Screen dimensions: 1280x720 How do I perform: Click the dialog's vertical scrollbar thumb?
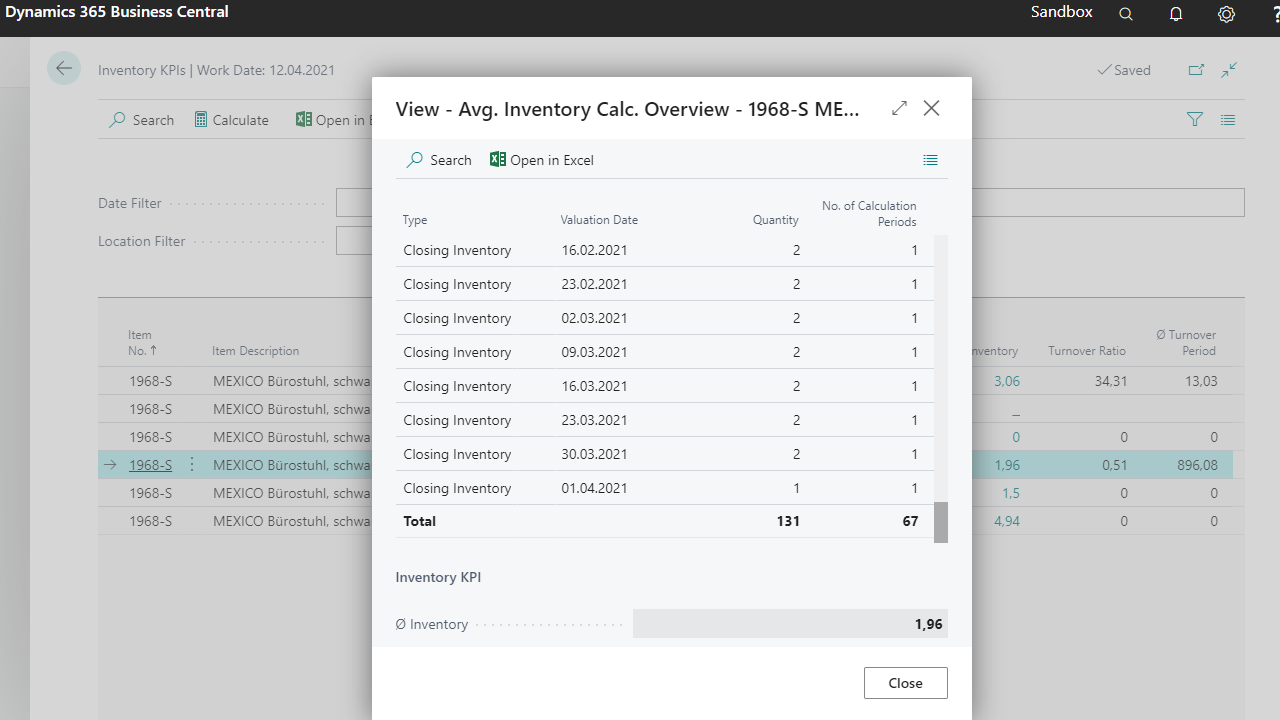[x=940, y=522]
